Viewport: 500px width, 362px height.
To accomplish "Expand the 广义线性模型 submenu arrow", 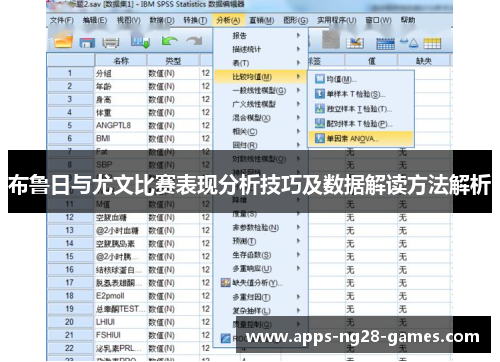I will (x=298, y=104).
